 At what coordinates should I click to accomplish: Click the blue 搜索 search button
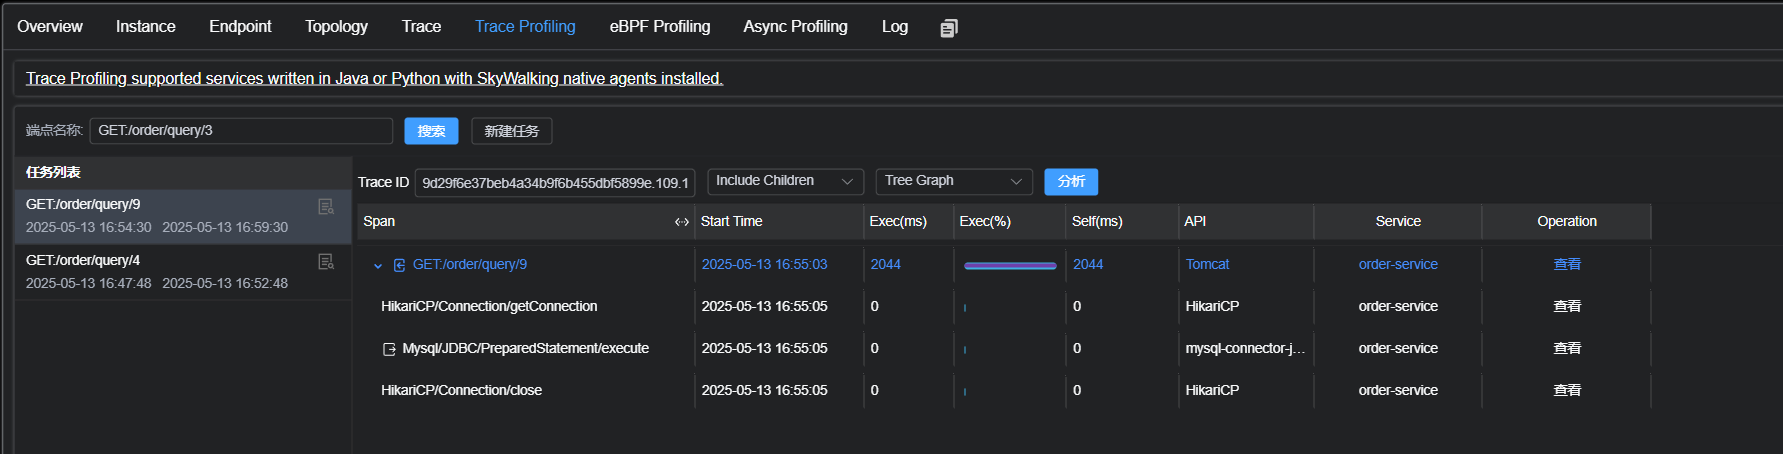click(431, 131)
